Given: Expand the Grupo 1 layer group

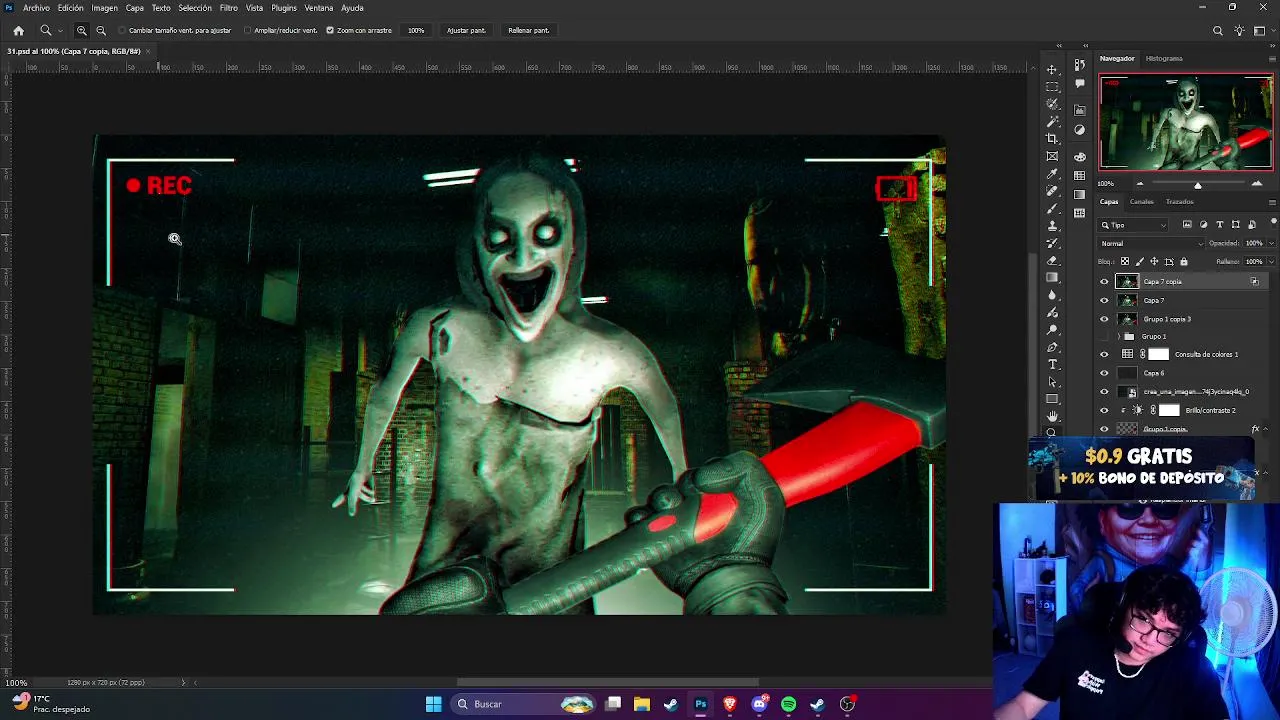Looking at the screenshot, I should pos(1118,337).
